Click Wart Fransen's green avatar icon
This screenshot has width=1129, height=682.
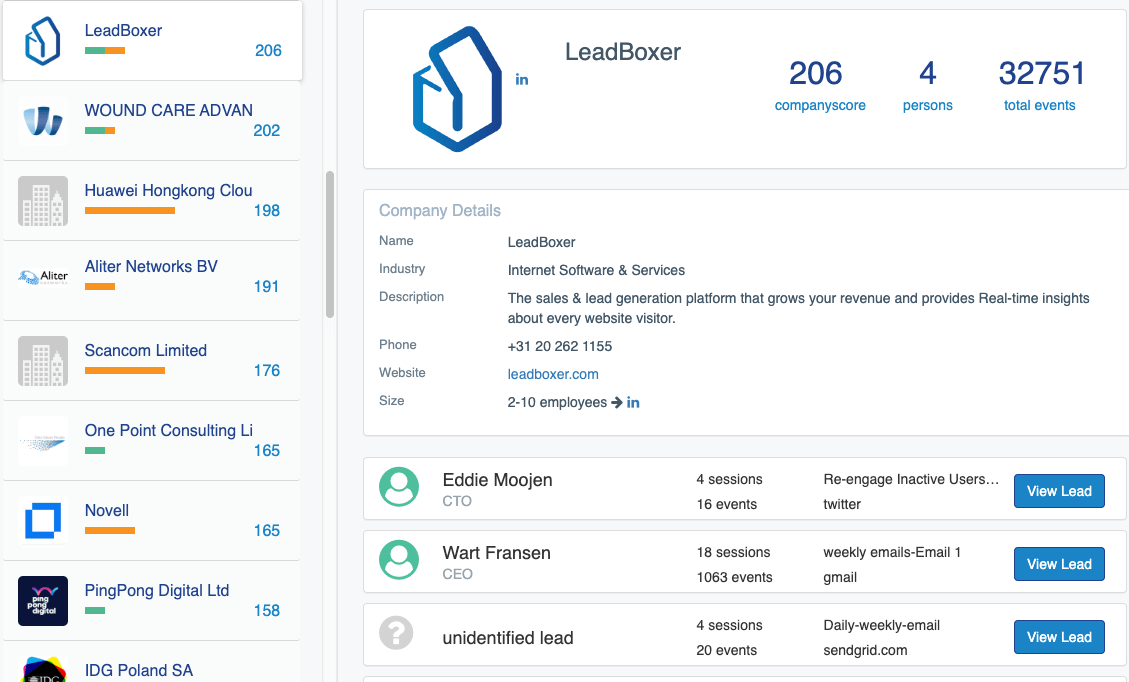click(399, 560)
